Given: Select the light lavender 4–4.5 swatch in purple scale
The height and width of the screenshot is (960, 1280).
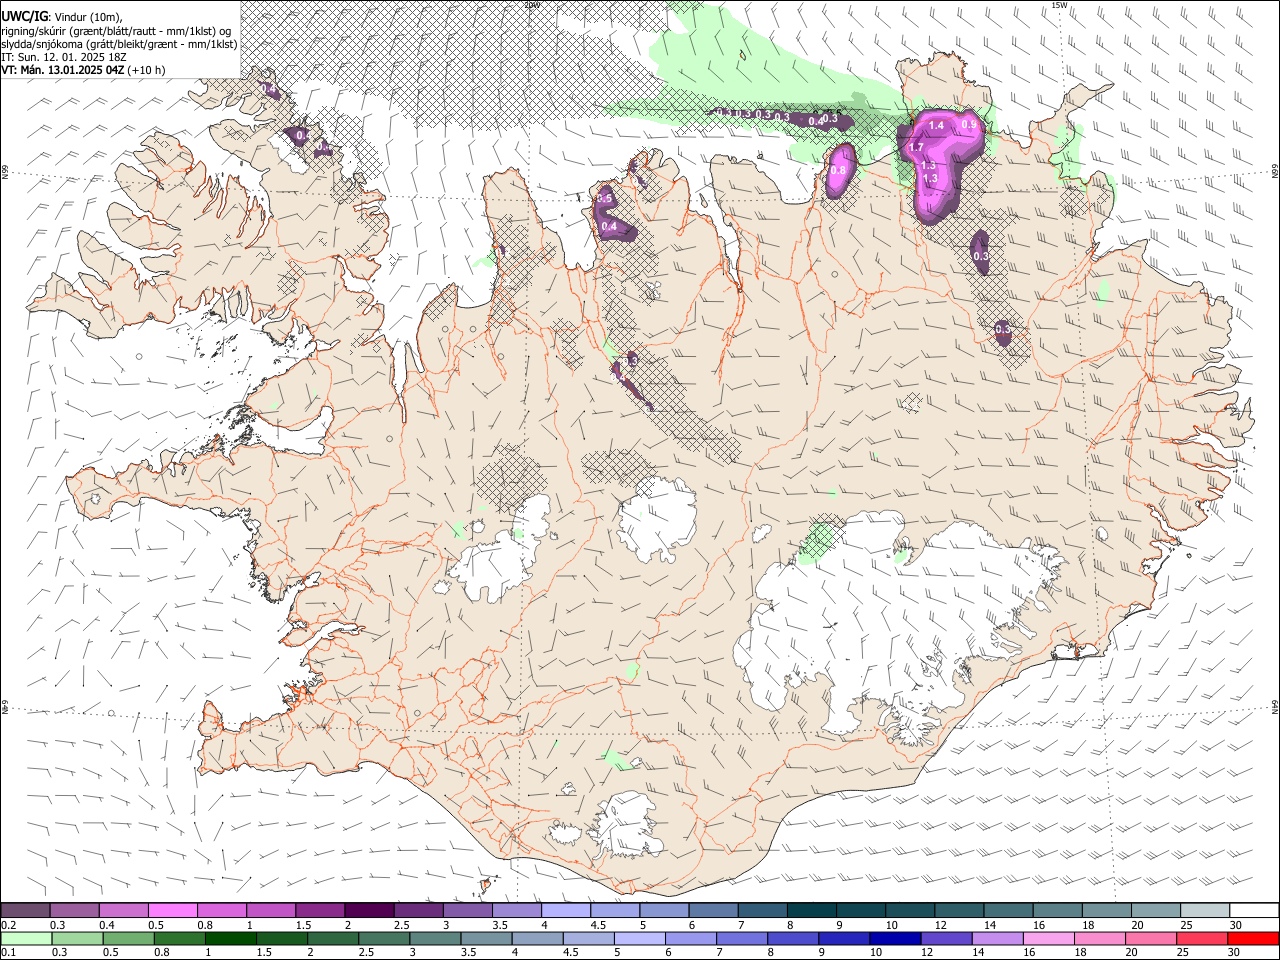Looking at the screenshot, I should pyautogui.click(x=566, y=911).
